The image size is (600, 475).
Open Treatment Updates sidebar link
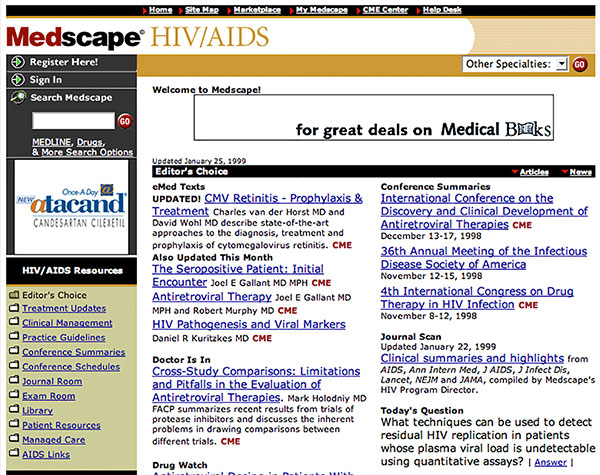pyautogui.click(x=64, y=309)
